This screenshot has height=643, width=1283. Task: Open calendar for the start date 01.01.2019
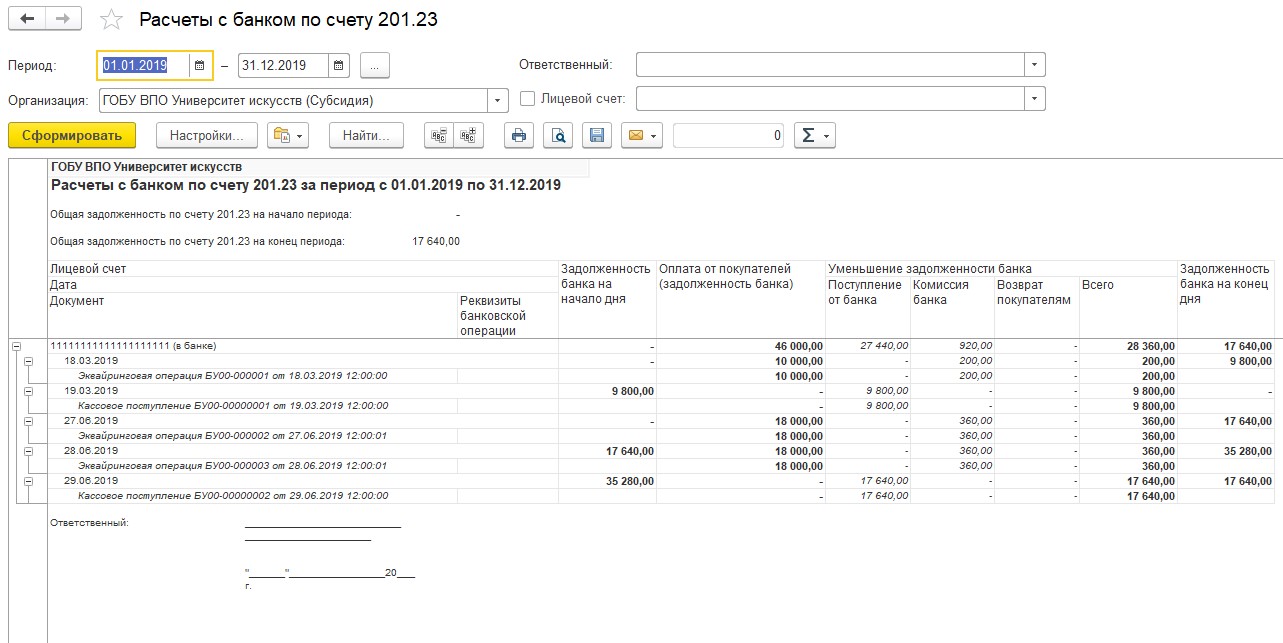point(199,65)
